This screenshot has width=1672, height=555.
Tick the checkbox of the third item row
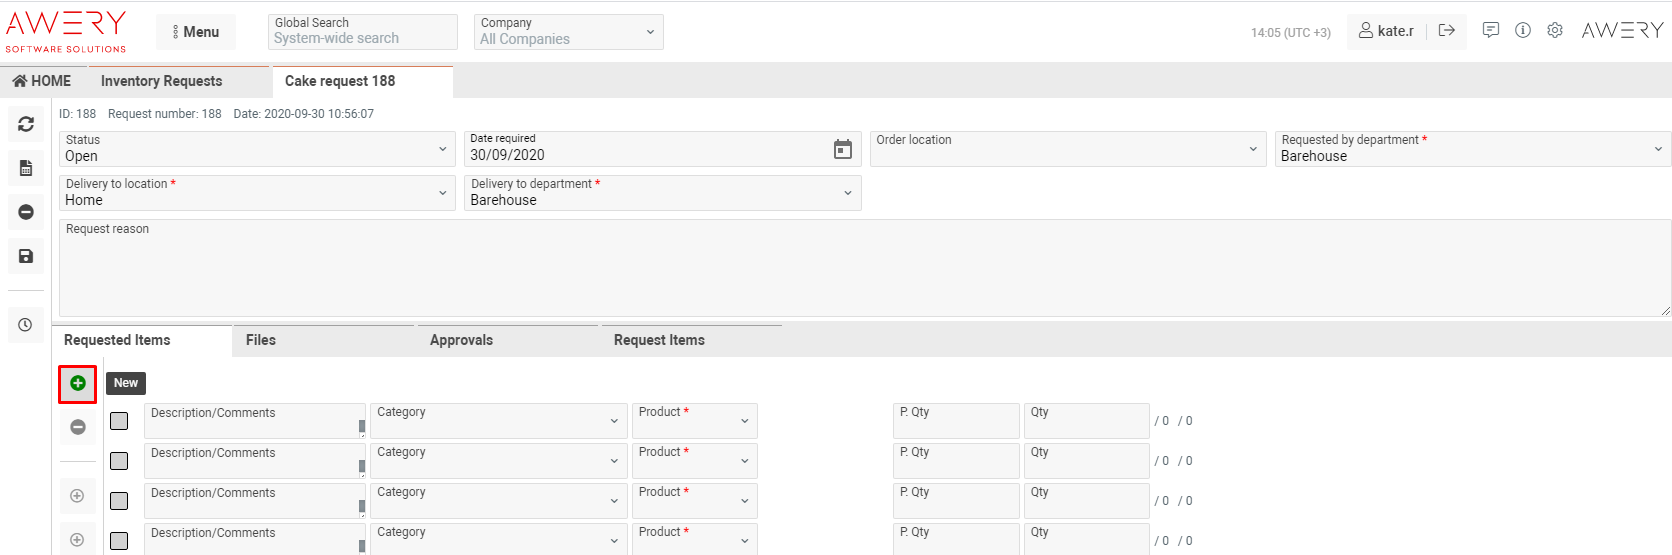tap(119, 501)
